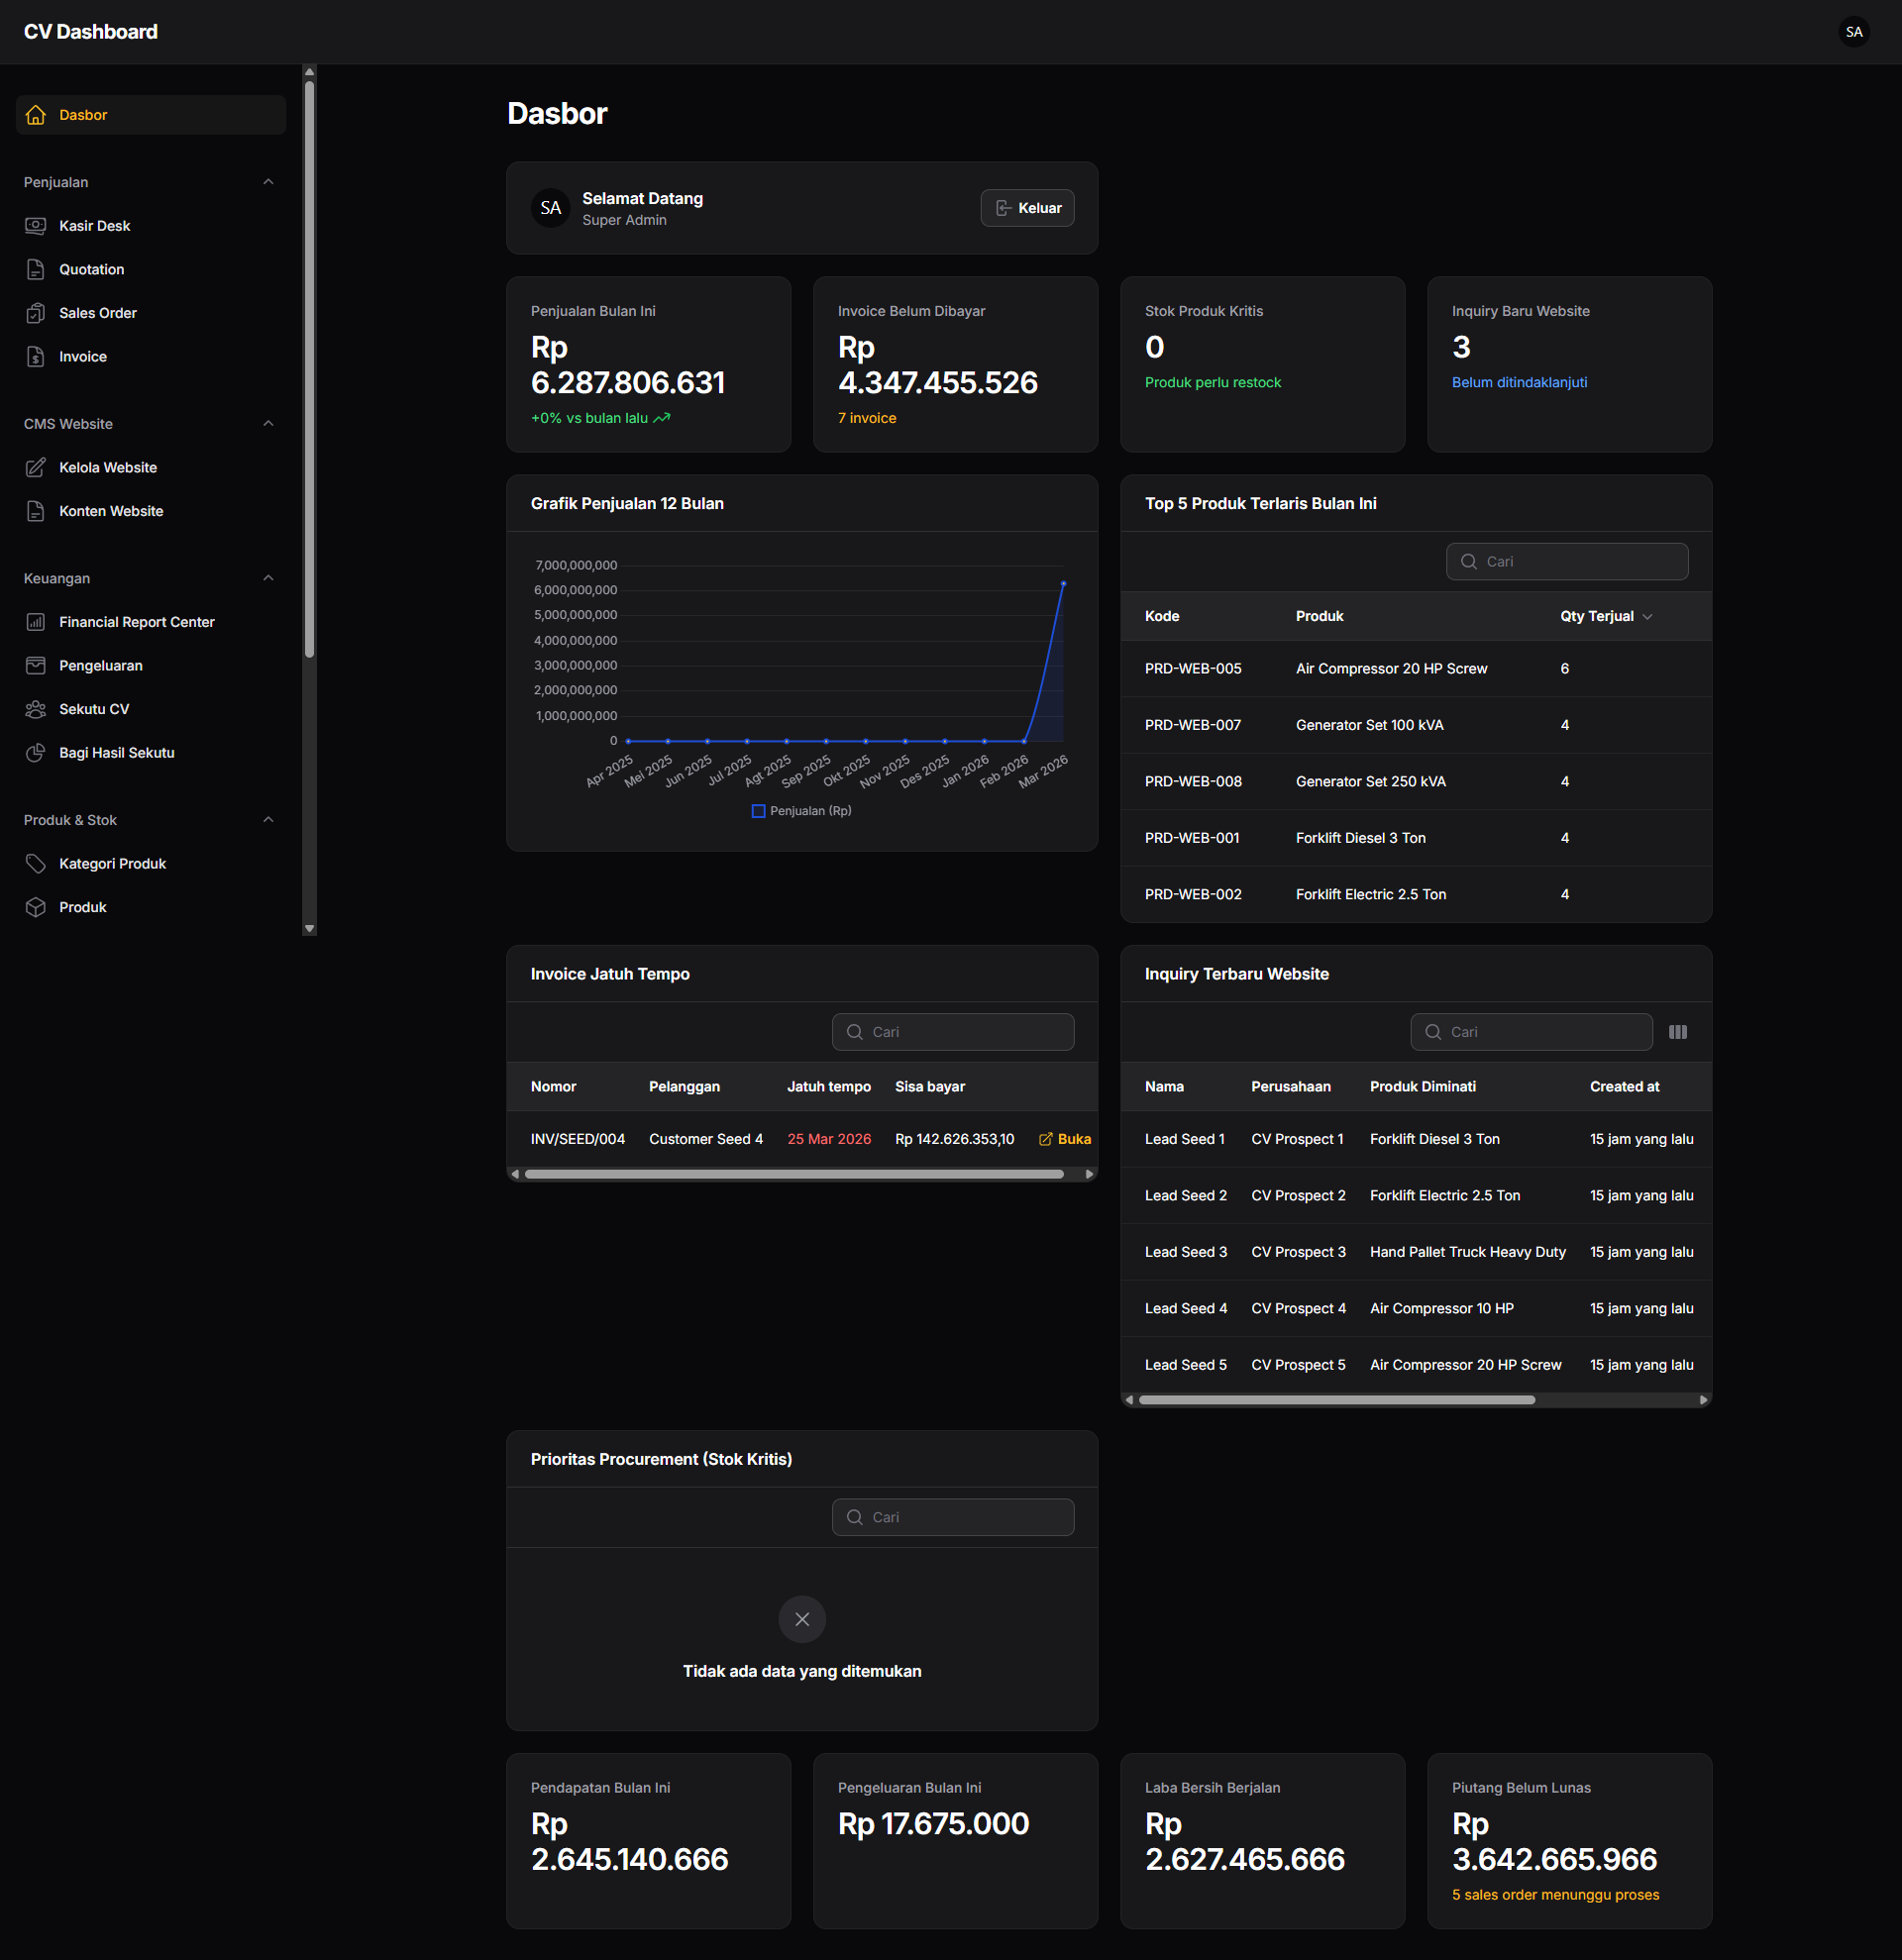Click the Sales Order clipboard icon

[x=36, y=313]
